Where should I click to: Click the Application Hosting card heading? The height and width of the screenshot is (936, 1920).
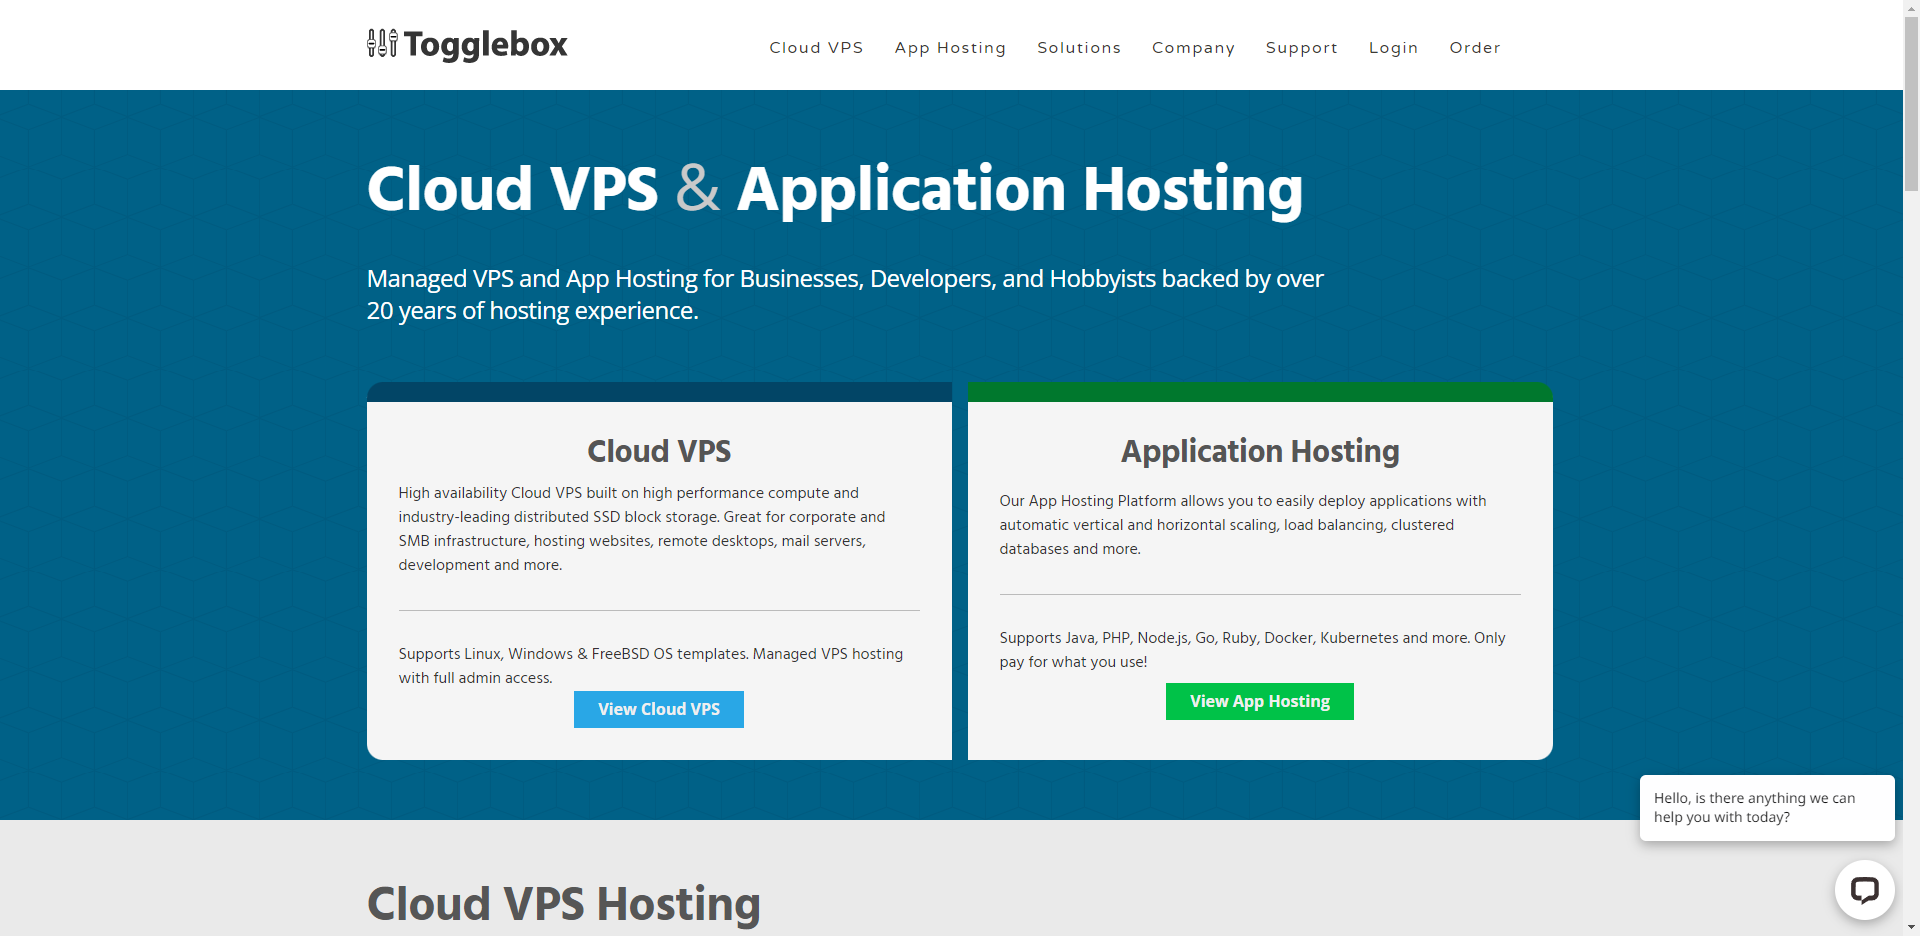[1259, 451]
